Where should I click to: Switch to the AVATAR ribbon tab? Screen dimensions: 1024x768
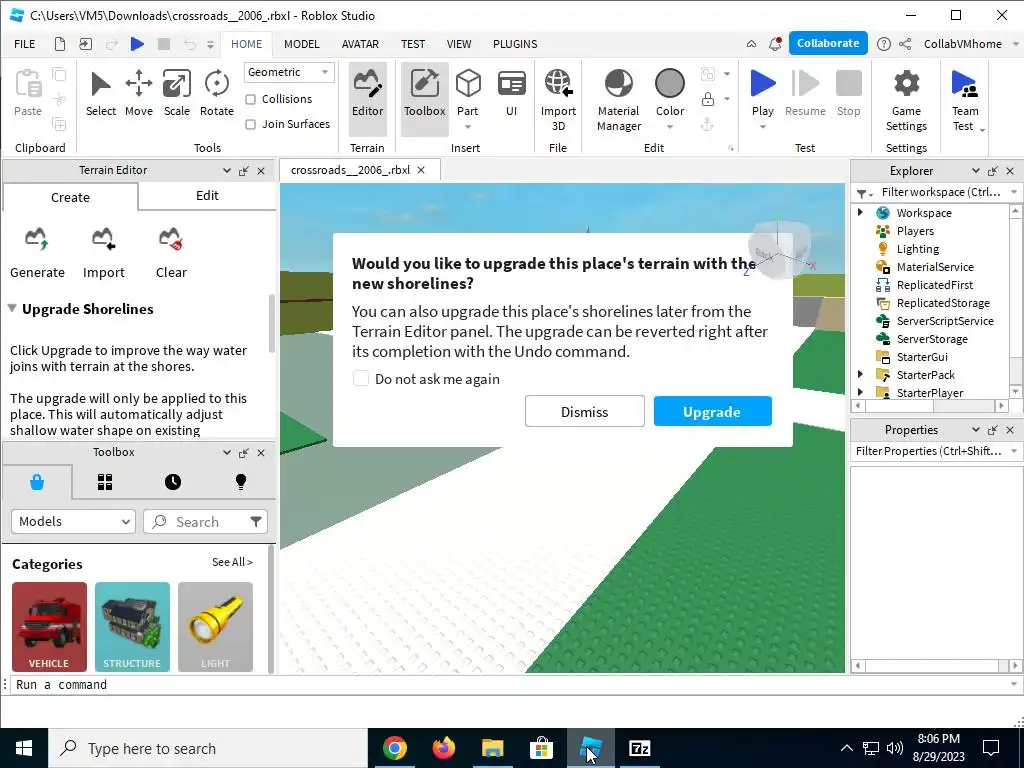pos(360,44)
